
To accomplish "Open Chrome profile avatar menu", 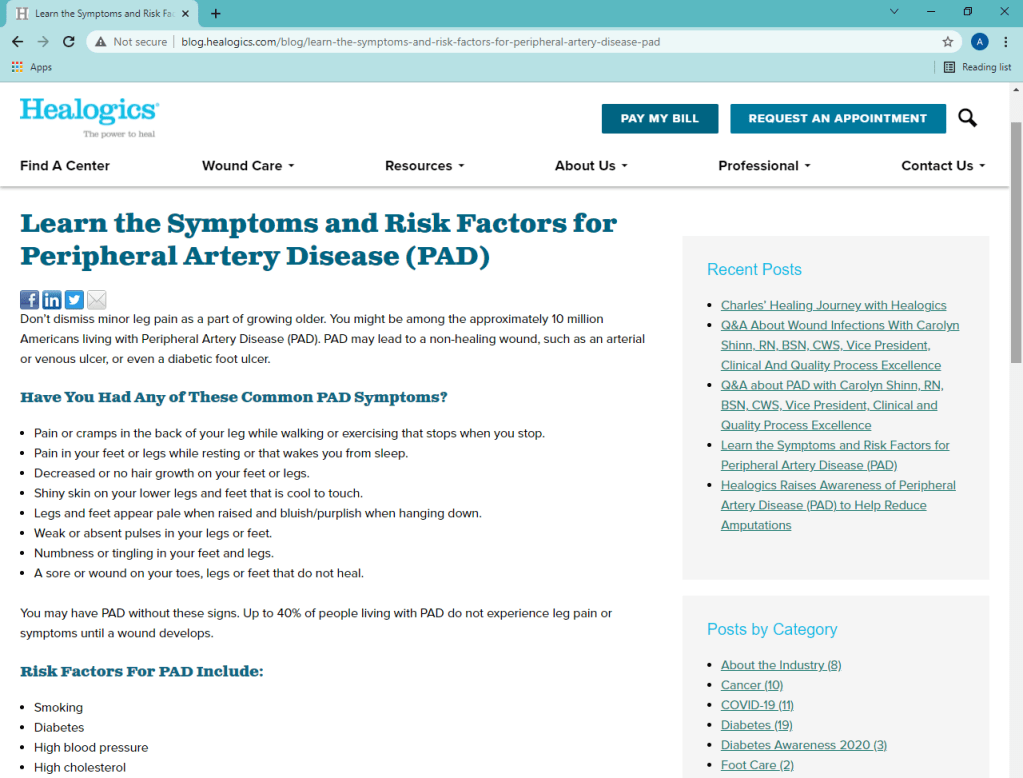I will point(979,42).
